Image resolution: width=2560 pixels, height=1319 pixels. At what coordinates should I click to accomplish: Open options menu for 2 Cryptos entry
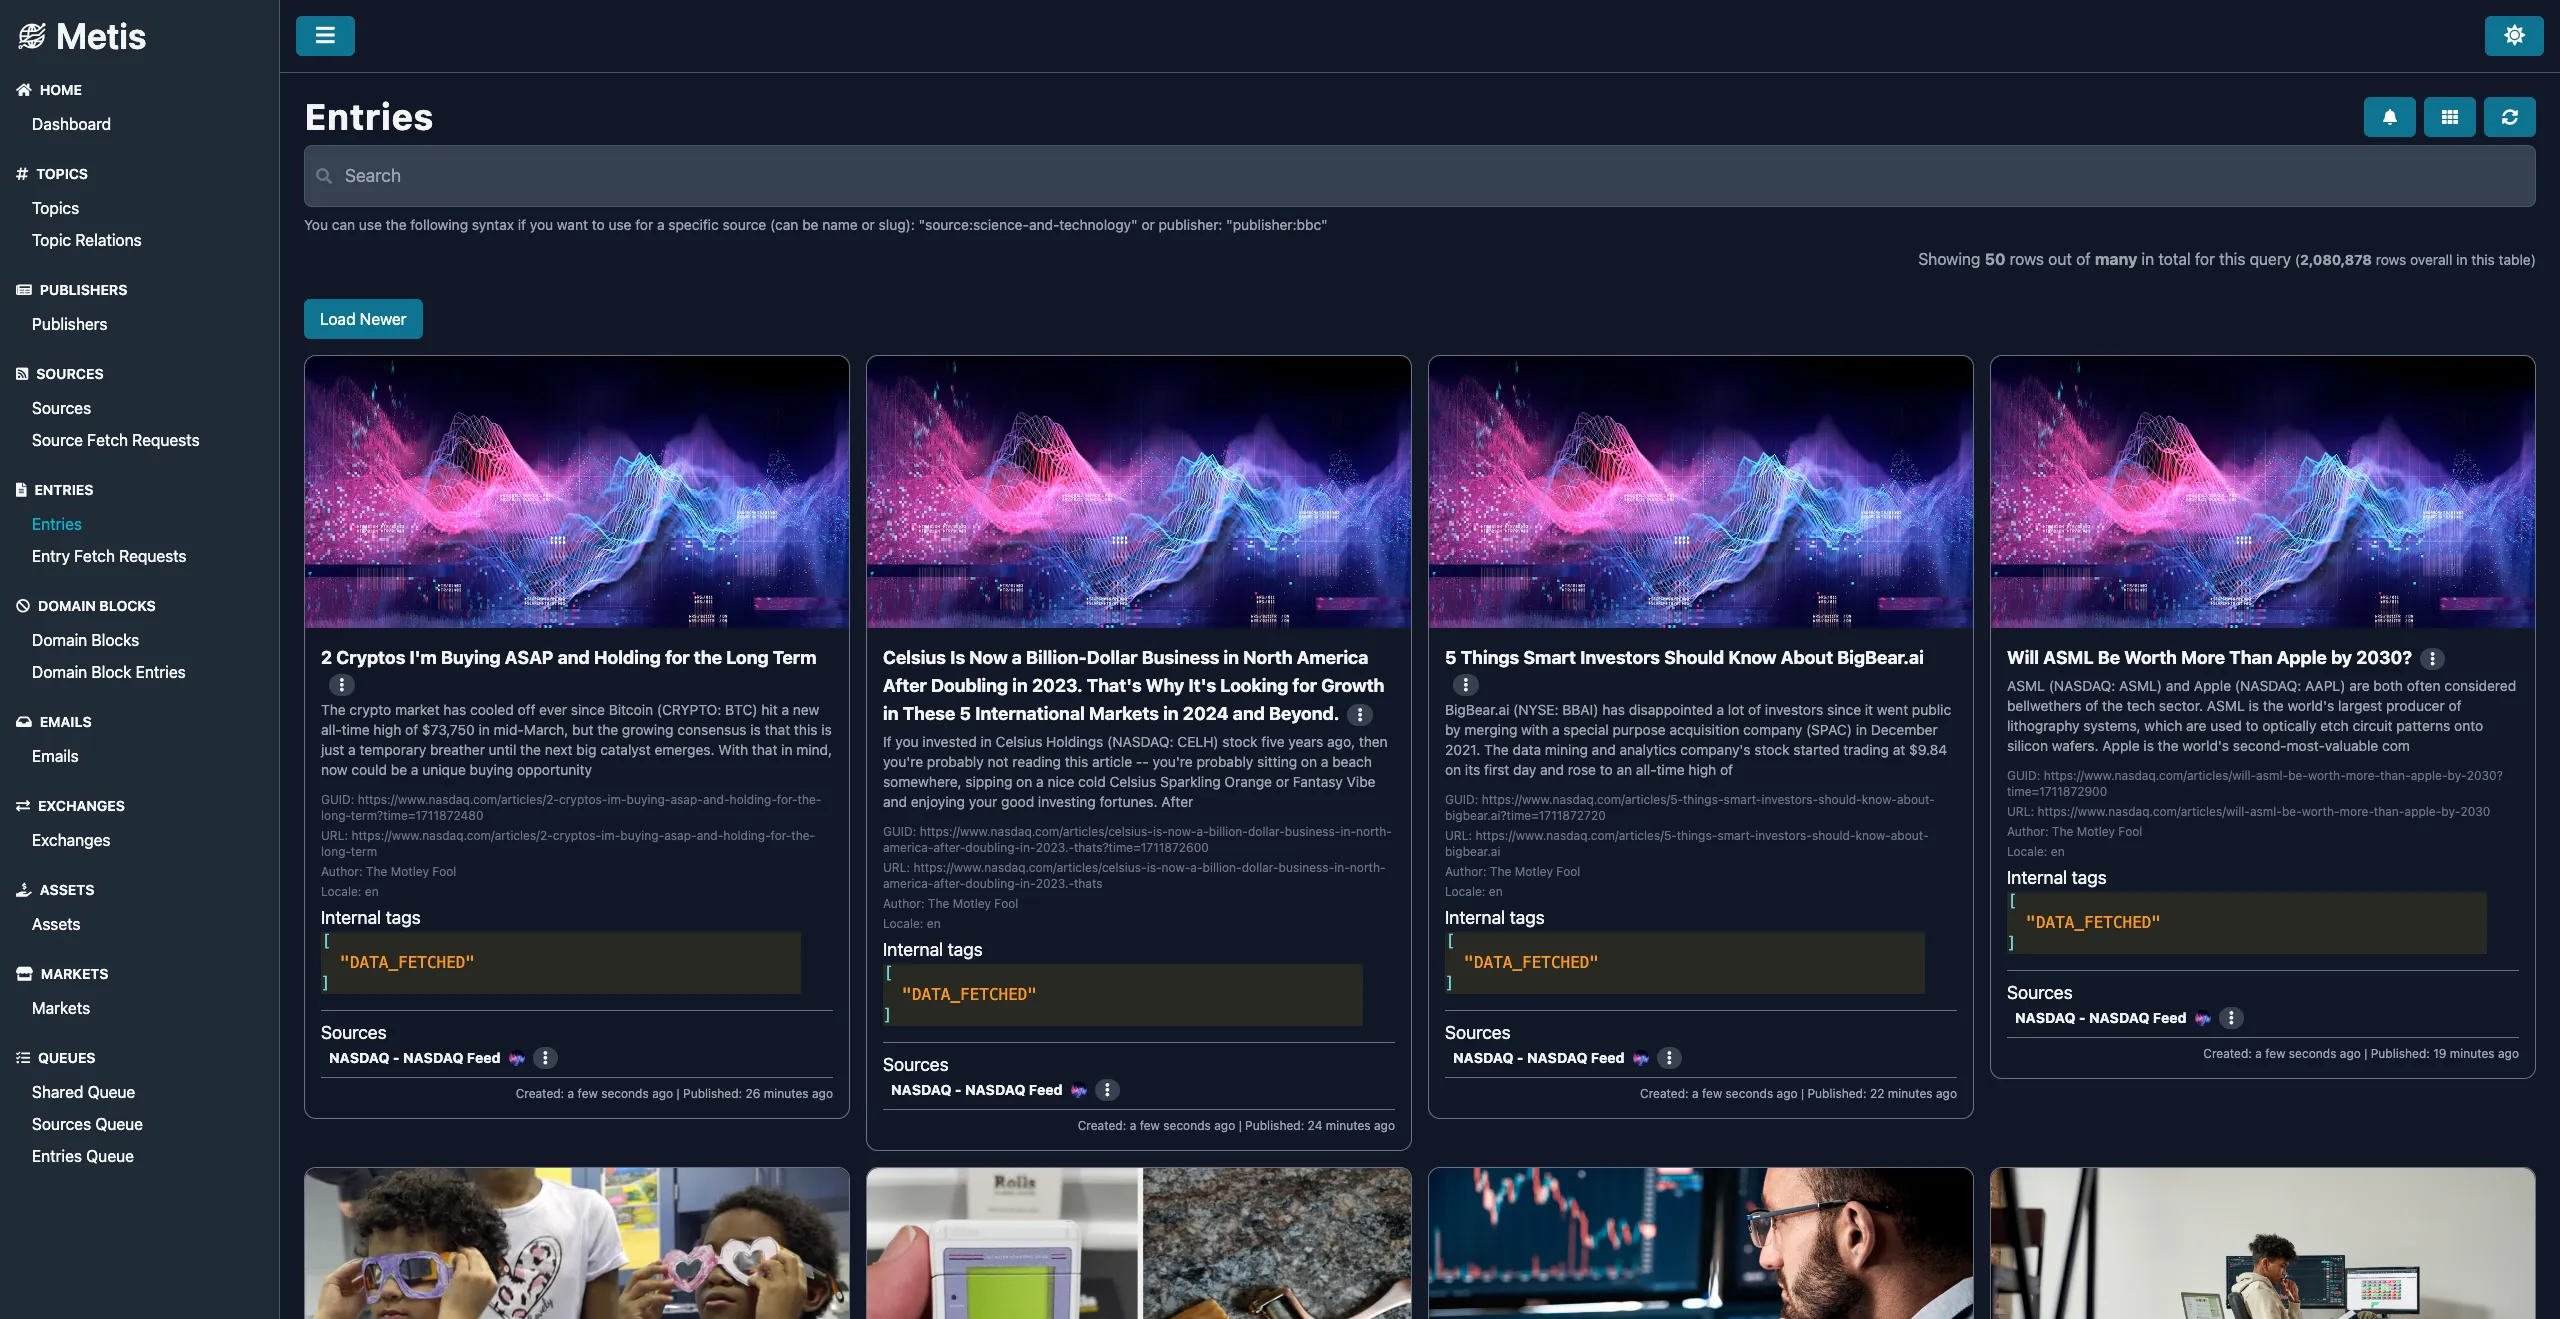click(x=342, y=685)
